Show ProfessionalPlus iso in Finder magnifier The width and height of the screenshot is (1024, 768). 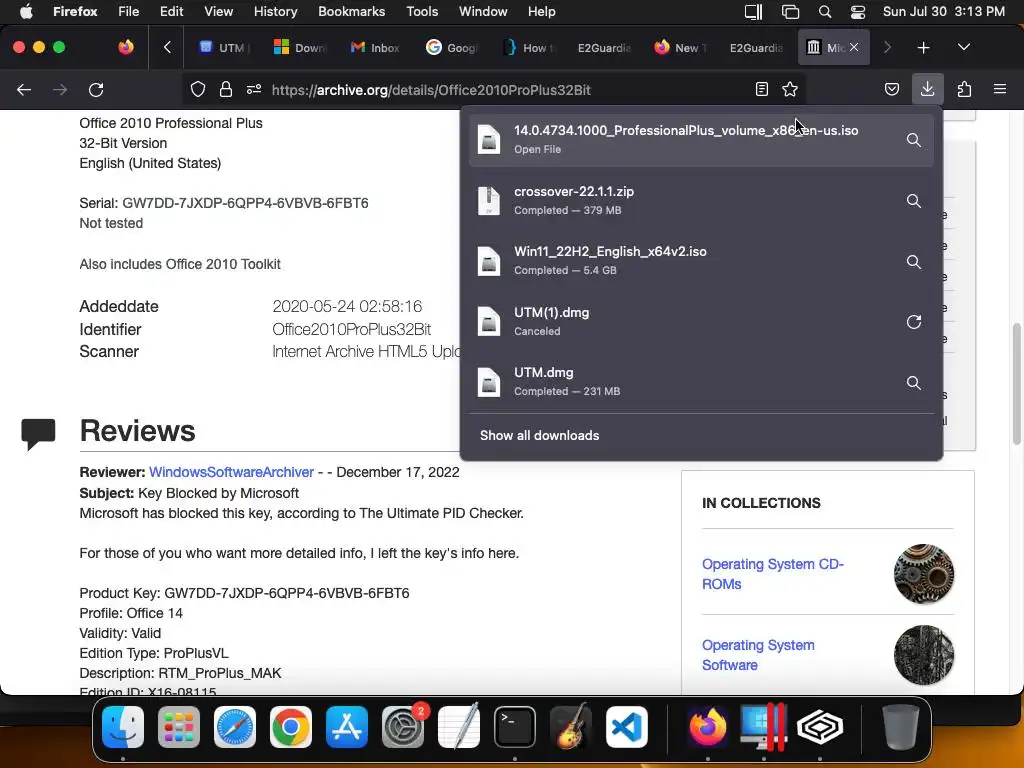coord(914,140)
